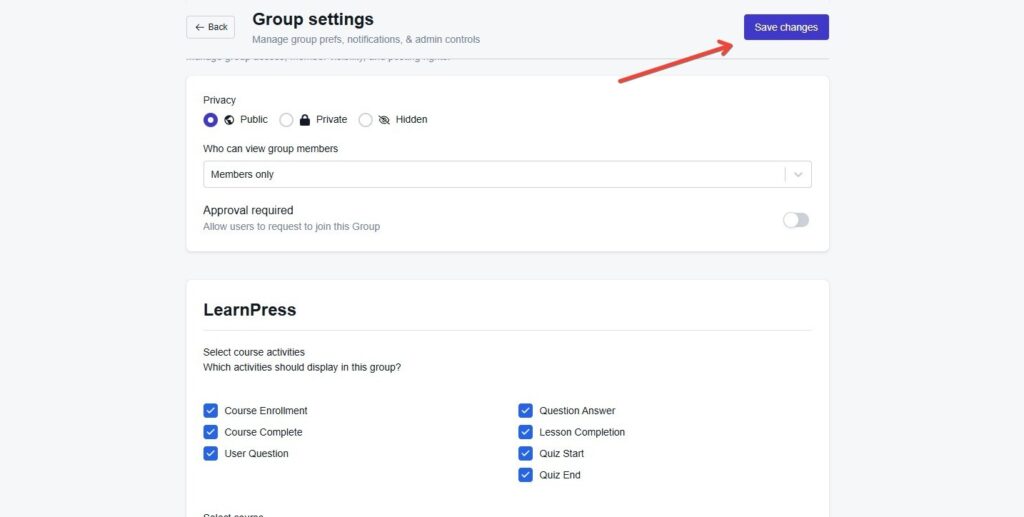Click the Group settings heading
The image size is (1024, 517).
pyautogui.click(x=313, y=19)
